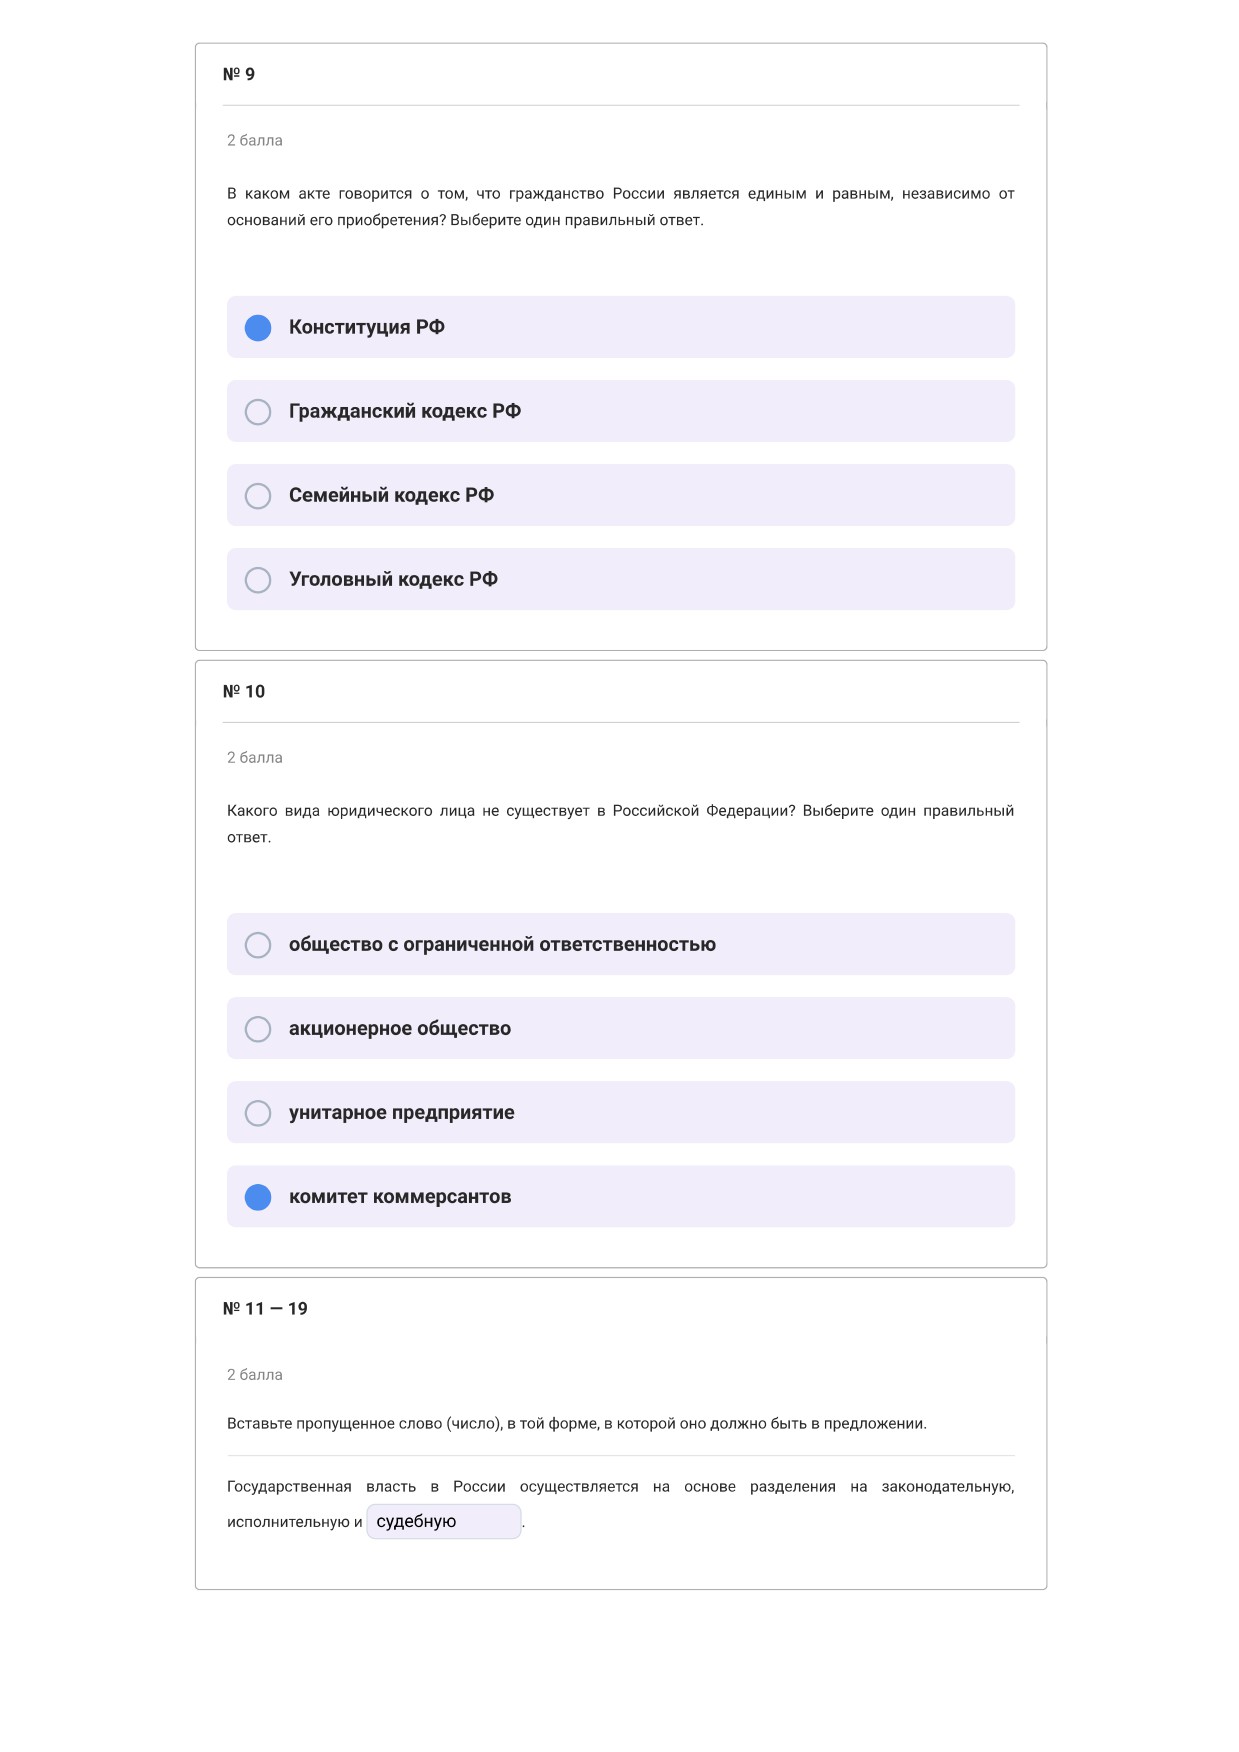
Task: Click the Уголовный кодекс РФ label text
Action: click(x=393, y=579)
